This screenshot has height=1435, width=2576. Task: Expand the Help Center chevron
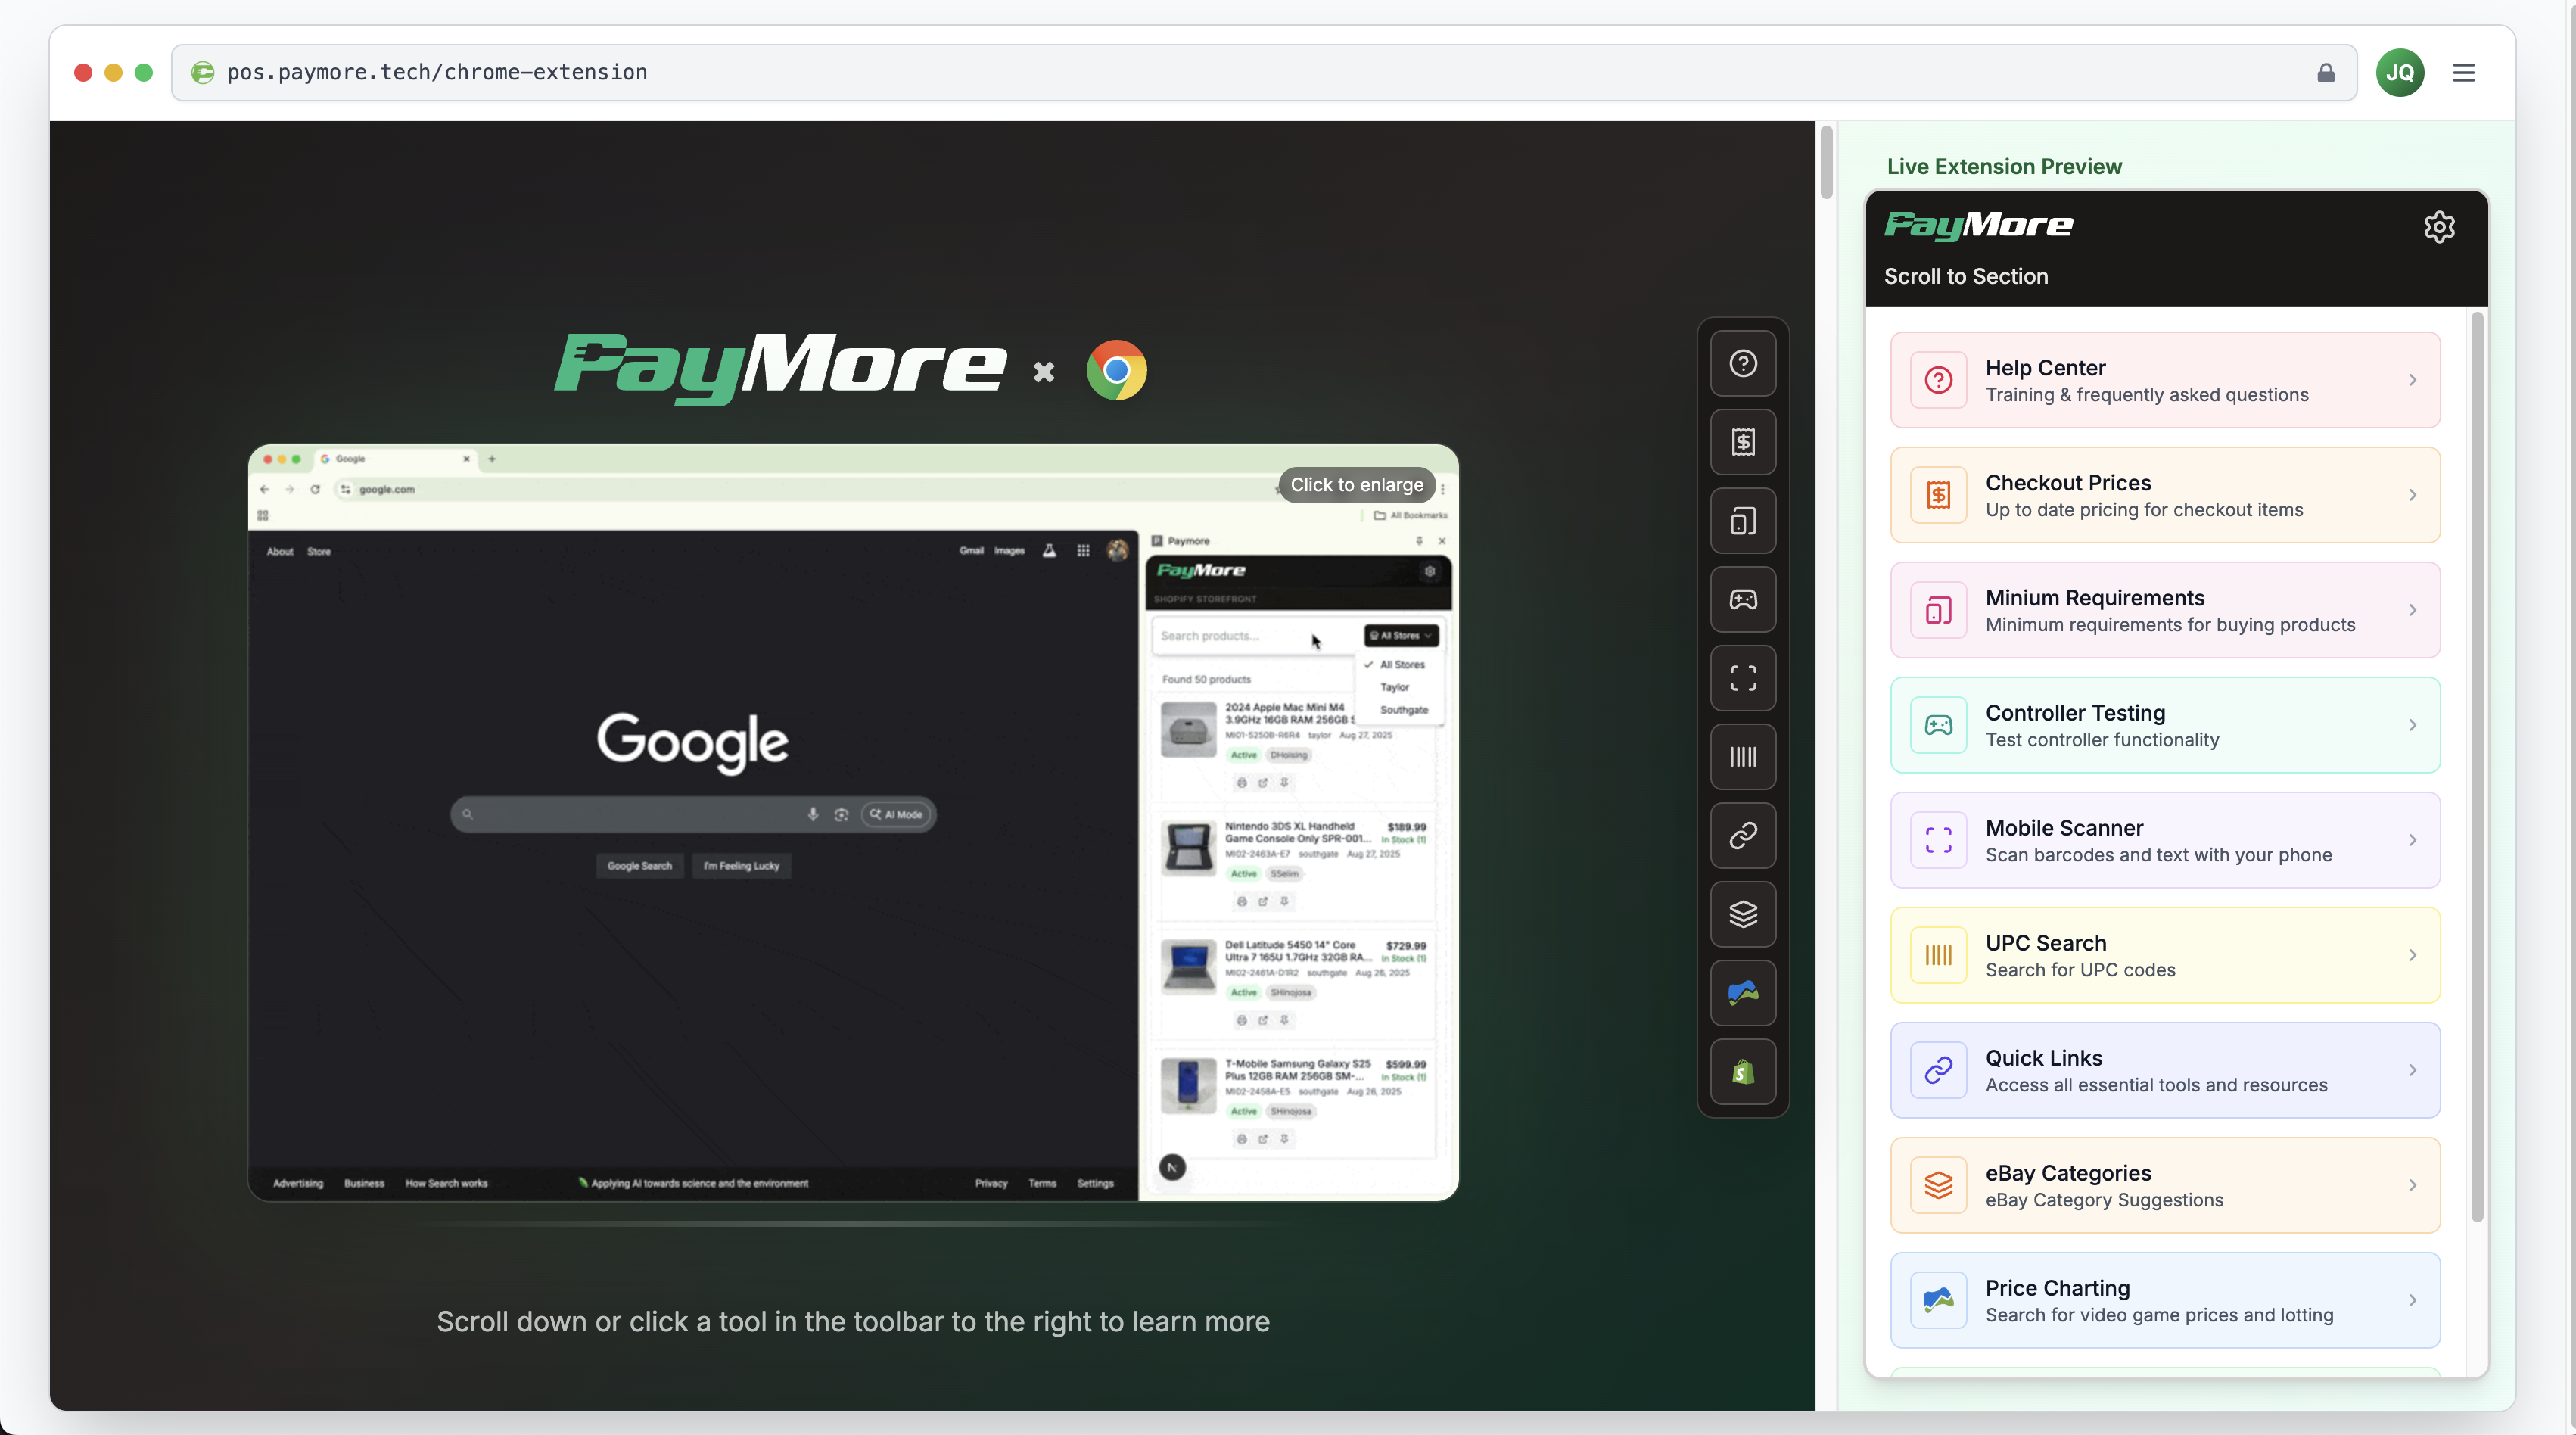[x=2412, y=380]
